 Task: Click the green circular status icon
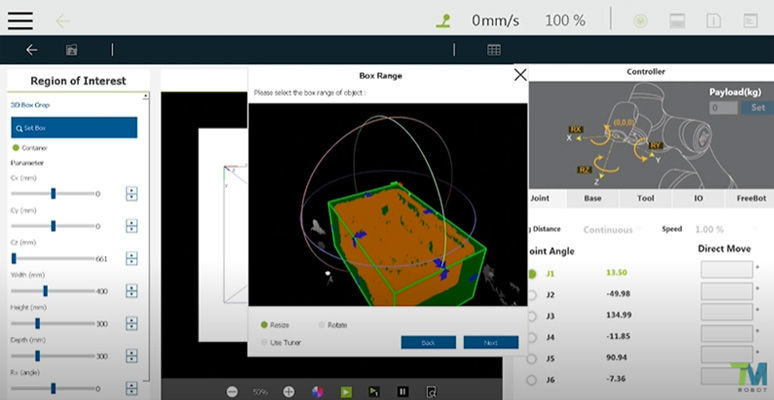coord(640,21)
